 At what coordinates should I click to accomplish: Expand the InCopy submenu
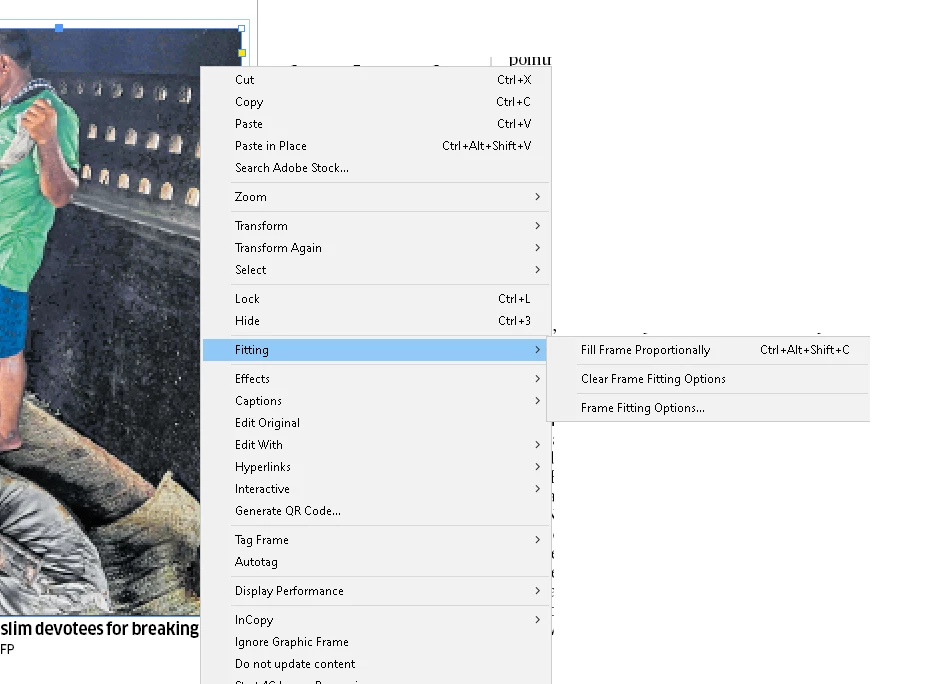(376, 619)
